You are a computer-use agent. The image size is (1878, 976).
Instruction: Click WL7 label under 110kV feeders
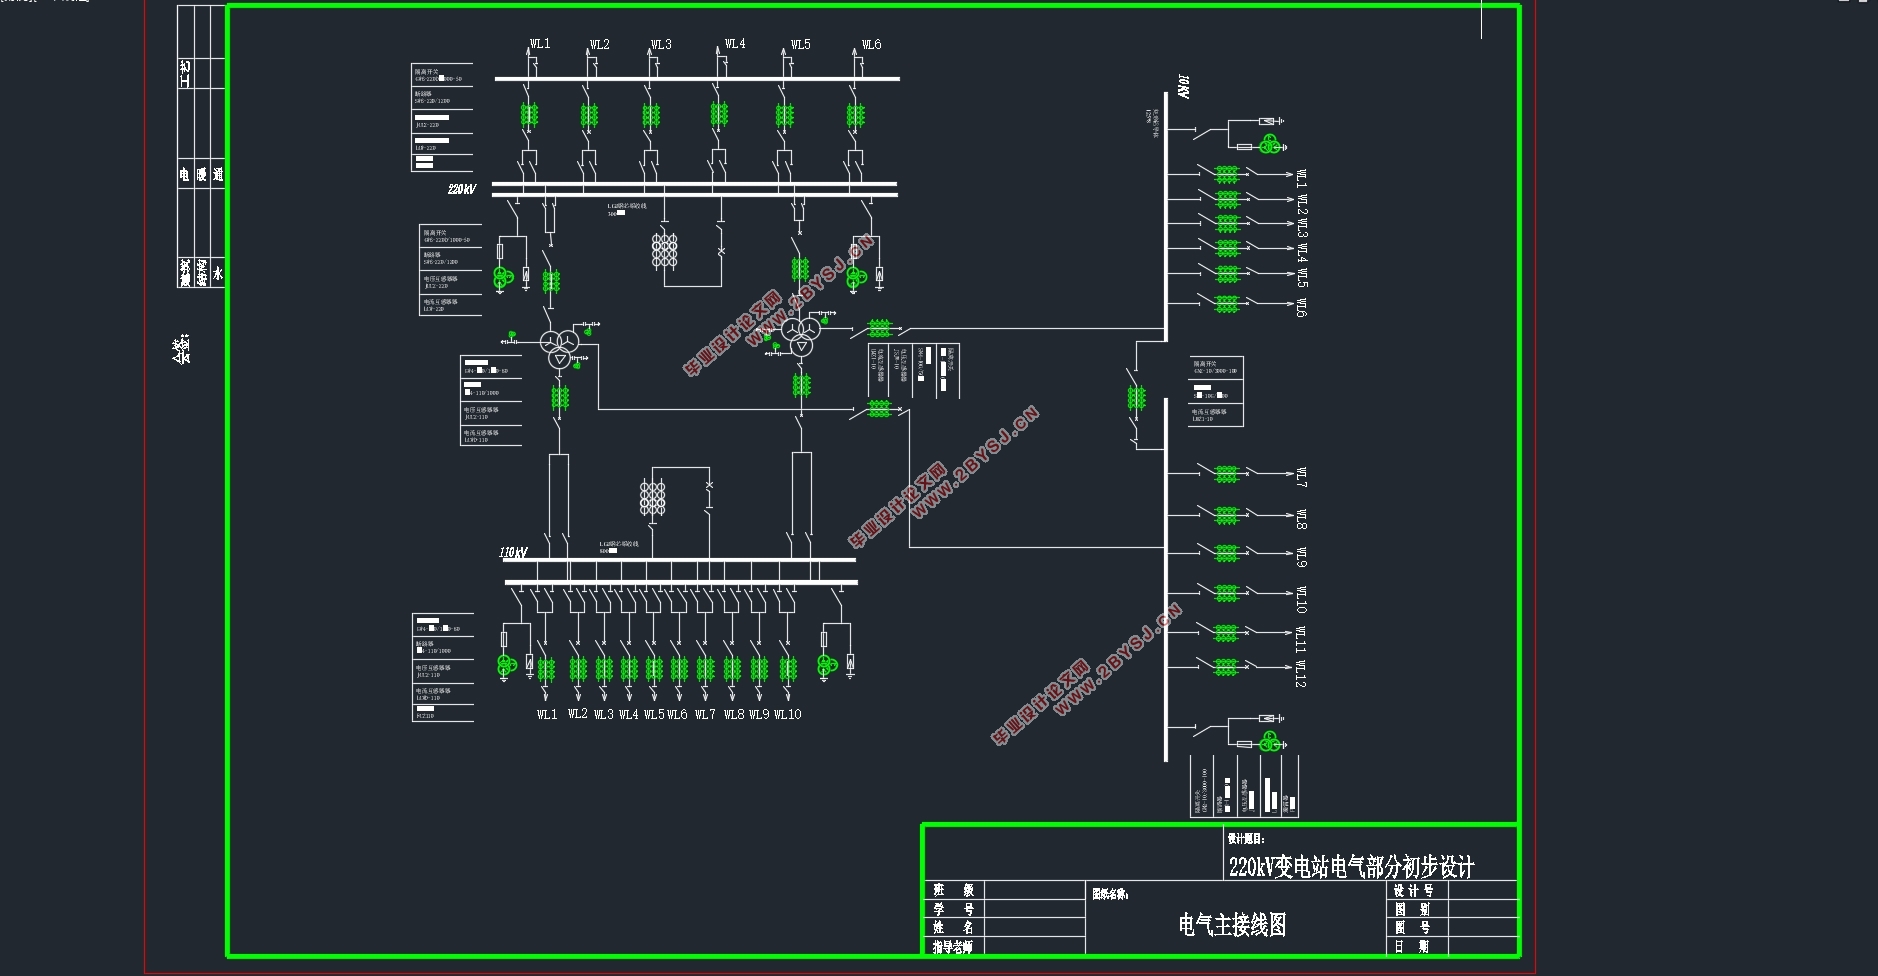705,715
